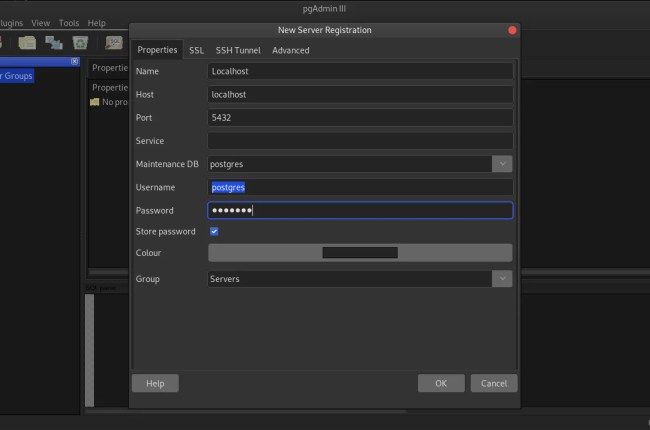Click the Properties toolbar icon in pgAdmin
The image size is (650, 430).
[27, 43]
